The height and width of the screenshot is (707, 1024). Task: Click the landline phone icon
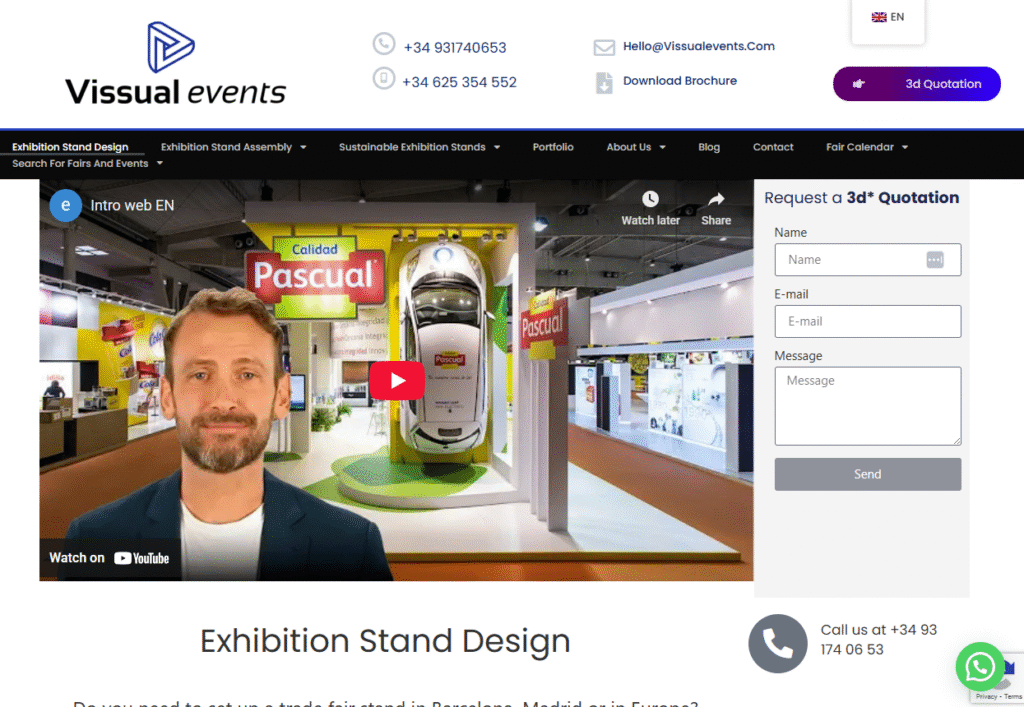point(384,44)
